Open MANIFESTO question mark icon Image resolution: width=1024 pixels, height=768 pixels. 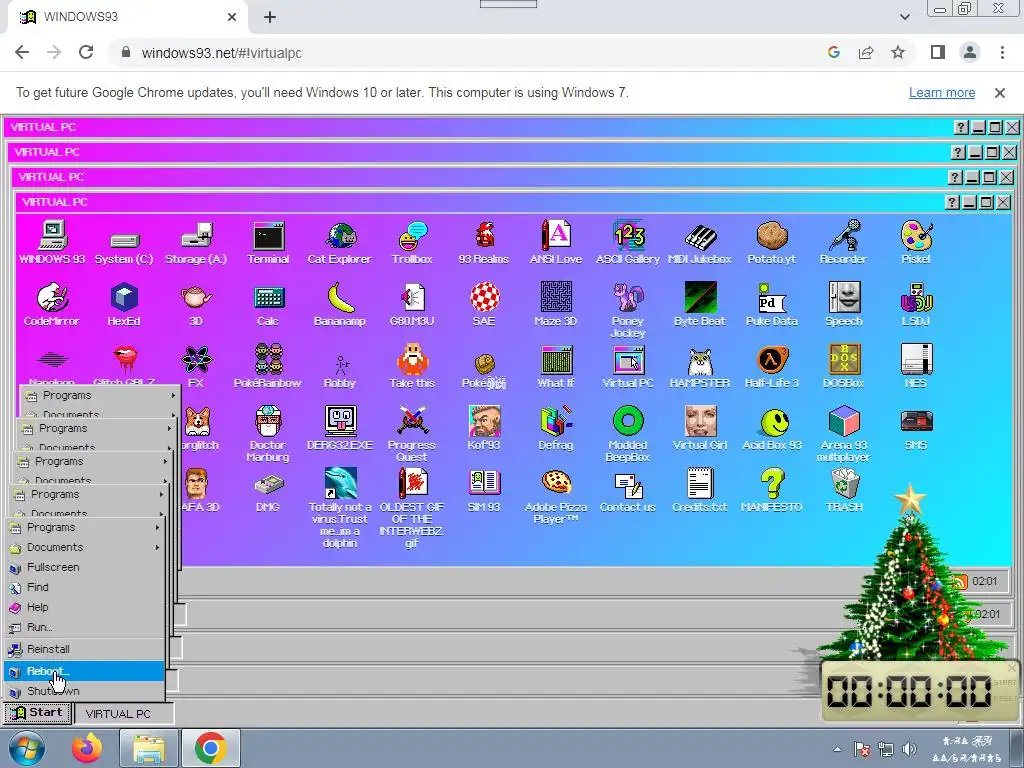pyautogui.click(x=772, y=490)
